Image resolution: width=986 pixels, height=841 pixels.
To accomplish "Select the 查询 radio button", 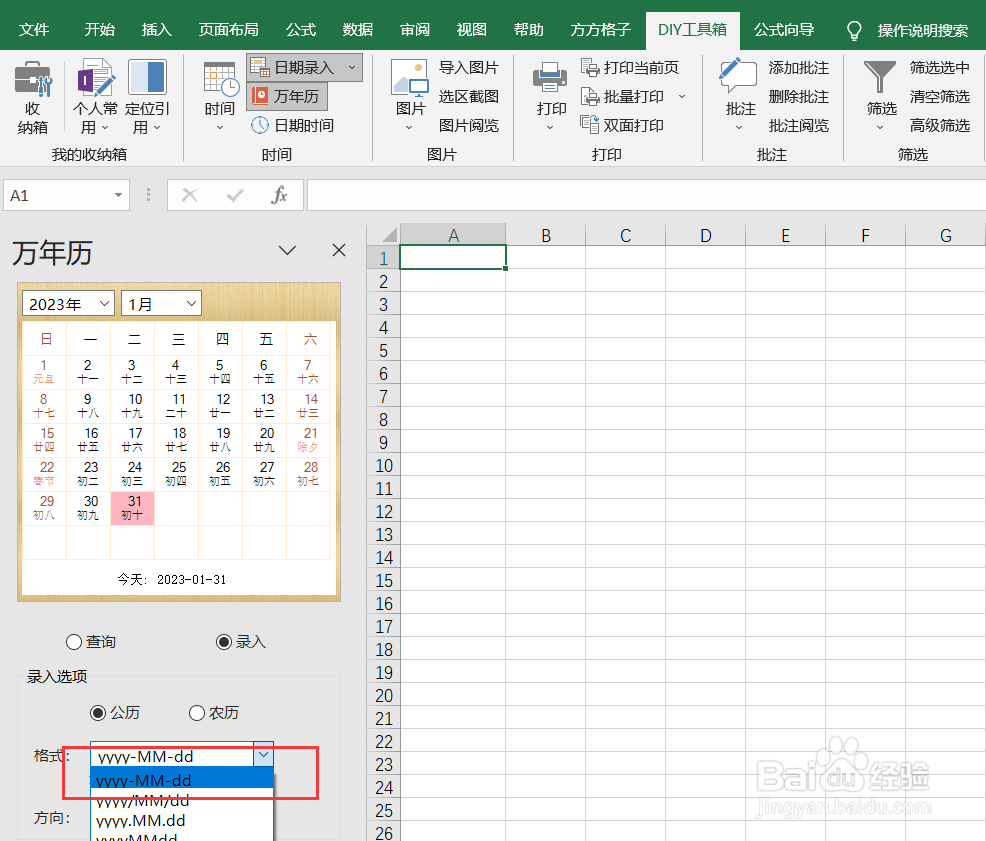I will [74, 642].
